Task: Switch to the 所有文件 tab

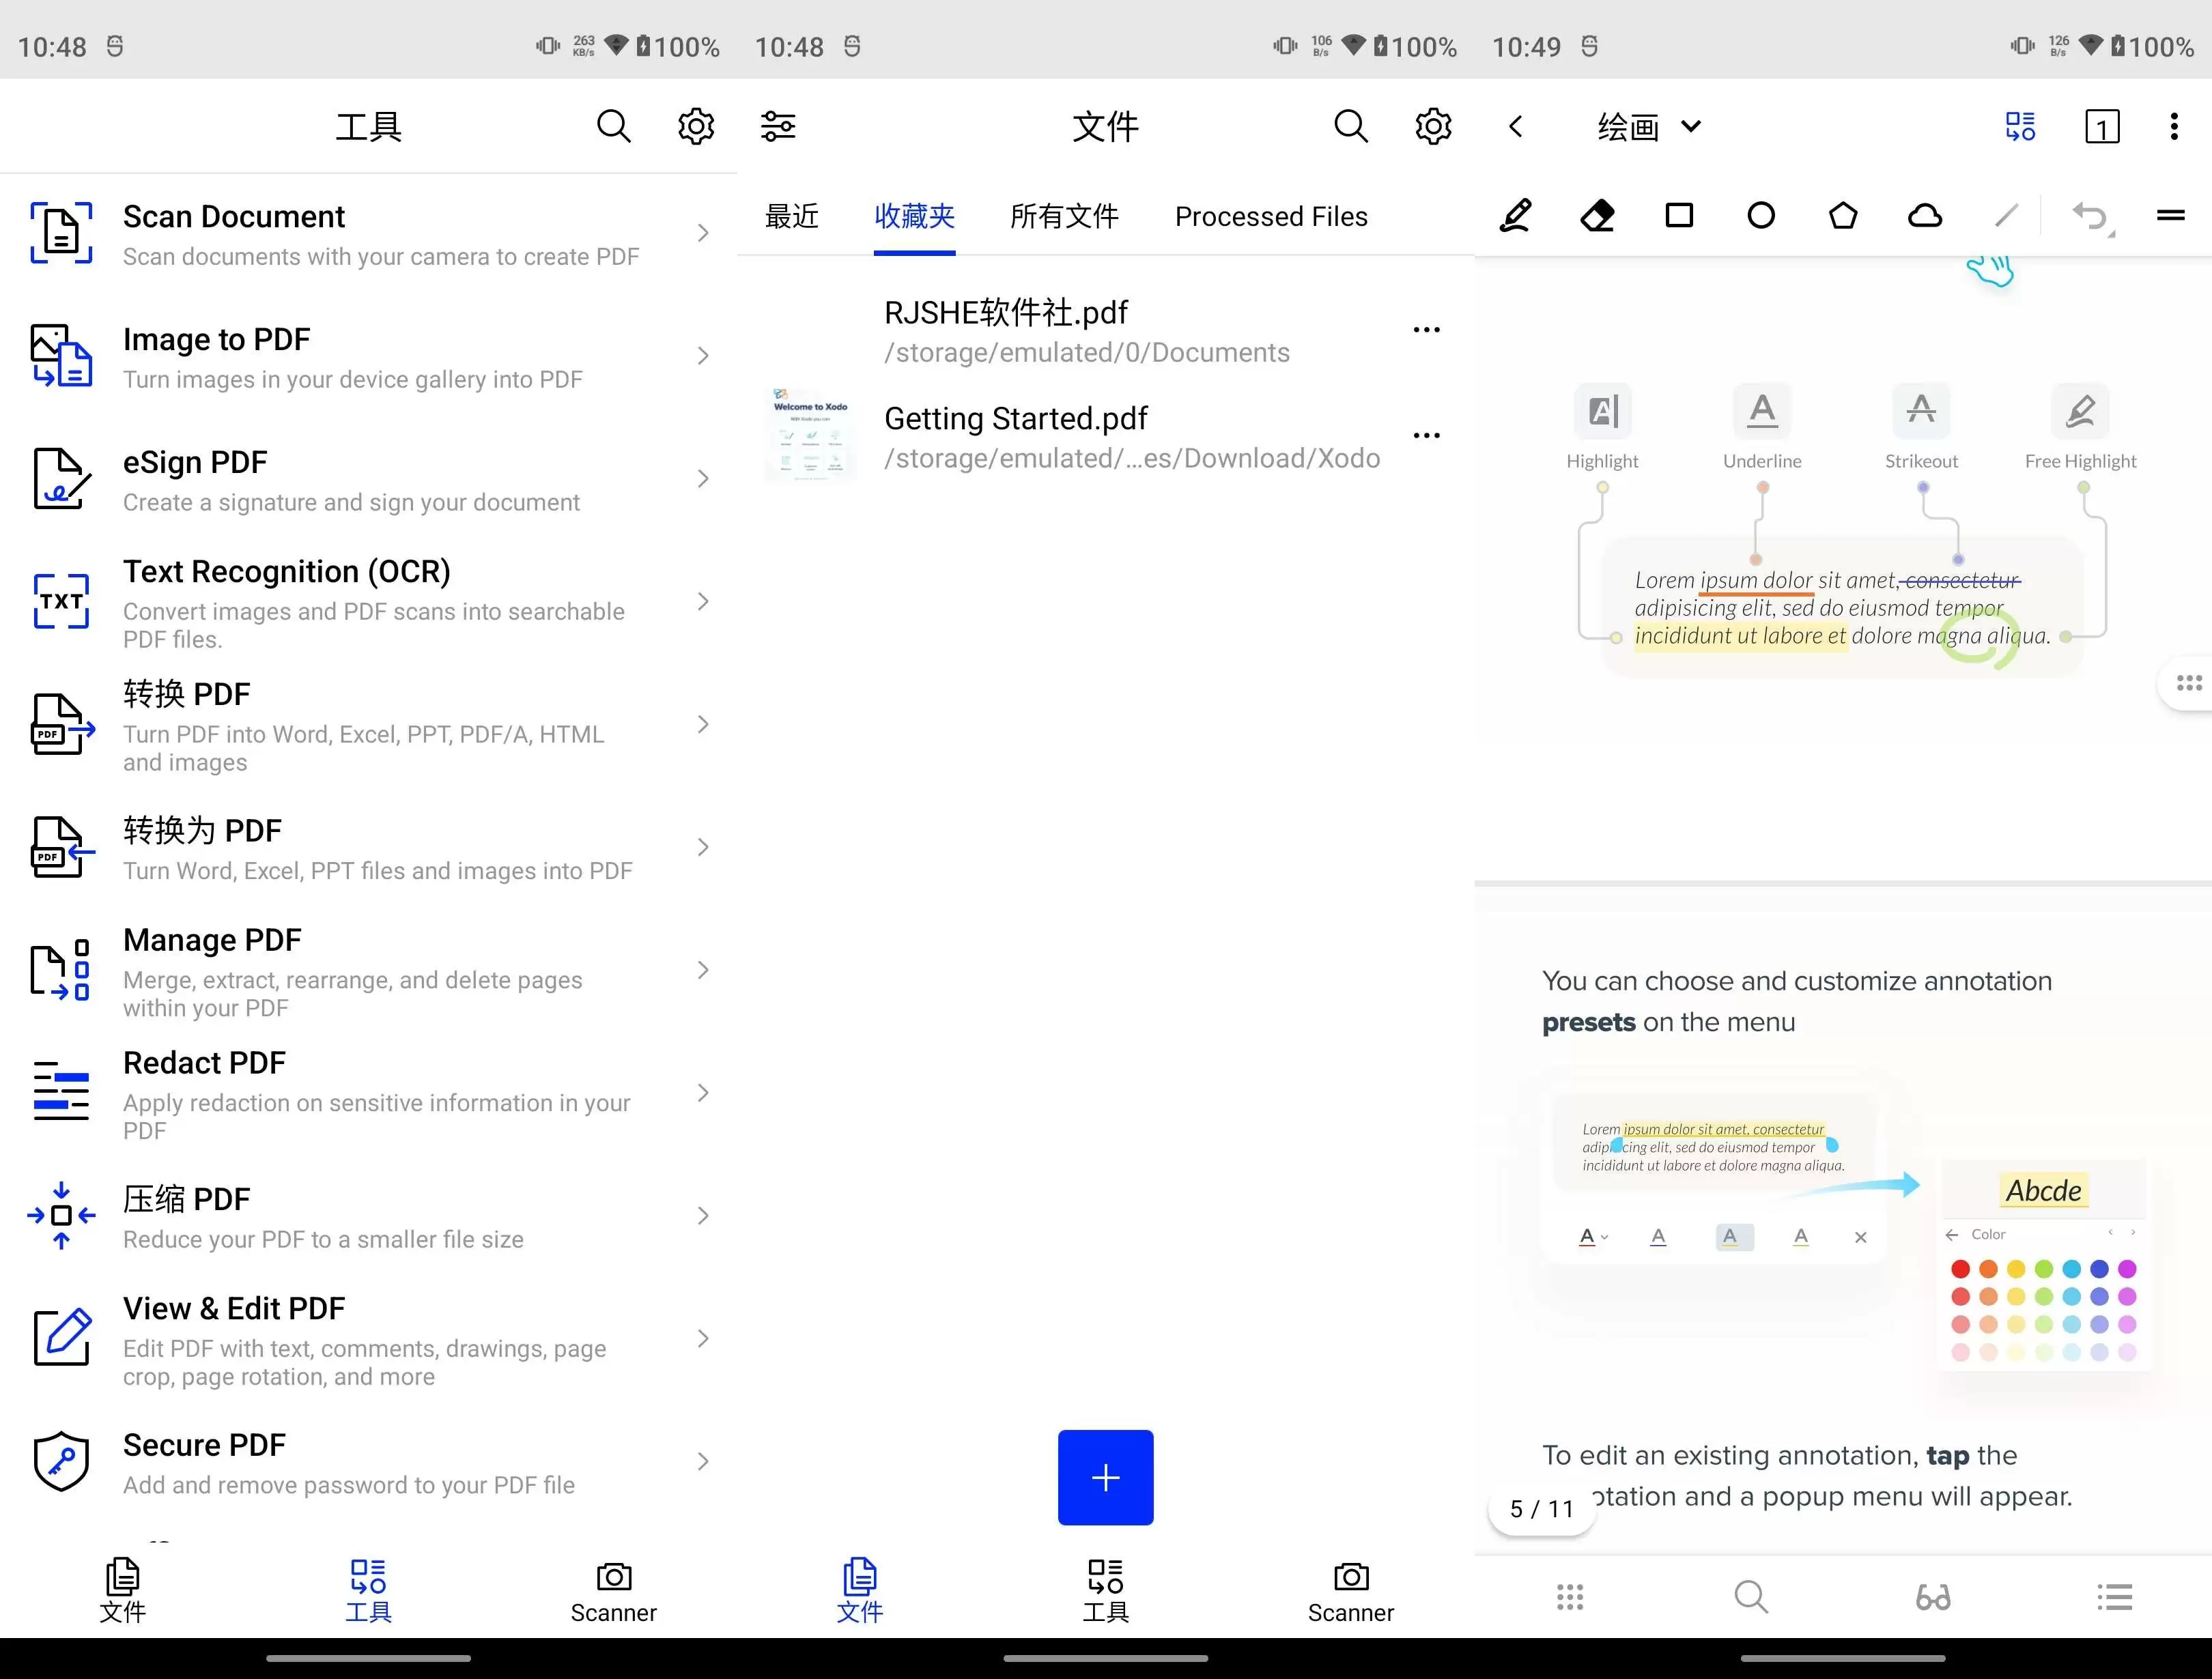Action: pyautogui.click(x=1065, y=216)
